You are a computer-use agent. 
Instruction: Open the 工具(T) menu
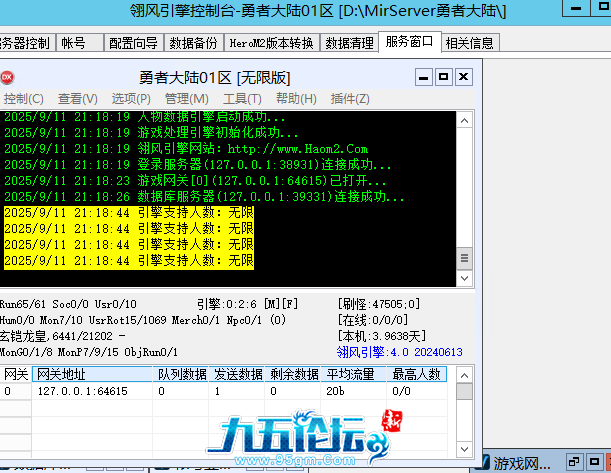(242, 99)
